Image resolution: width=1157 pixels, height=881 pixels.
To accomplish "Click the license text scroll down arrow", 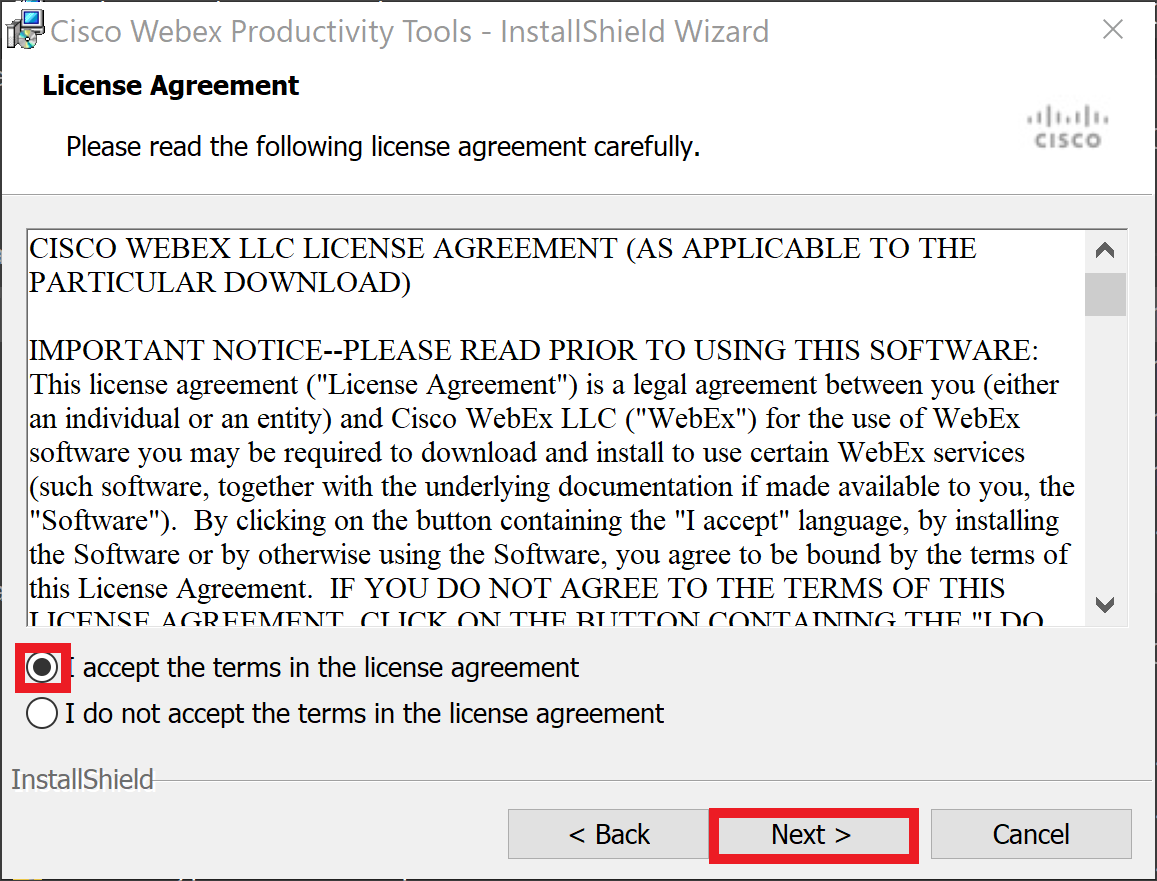I will [x=1105, y=605].
